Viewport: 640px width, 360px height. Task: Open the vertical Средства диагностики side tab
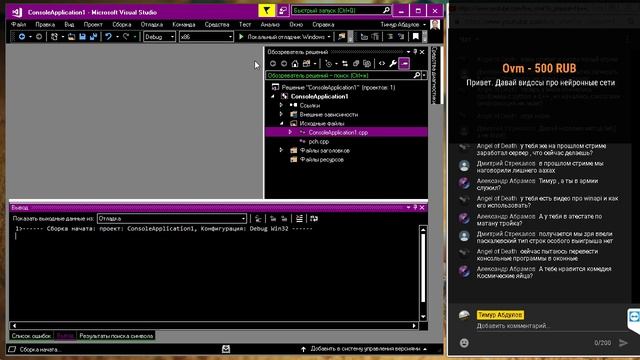click(434, 75)
